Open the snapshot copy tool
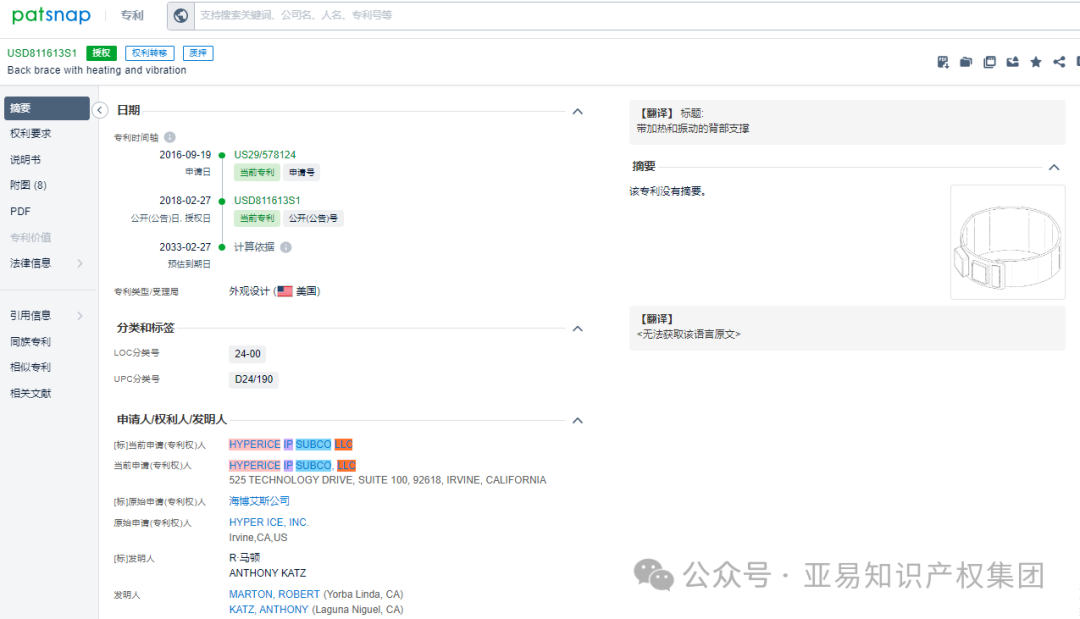This screenshot has width=1080, height=619. tap(988, 61)
